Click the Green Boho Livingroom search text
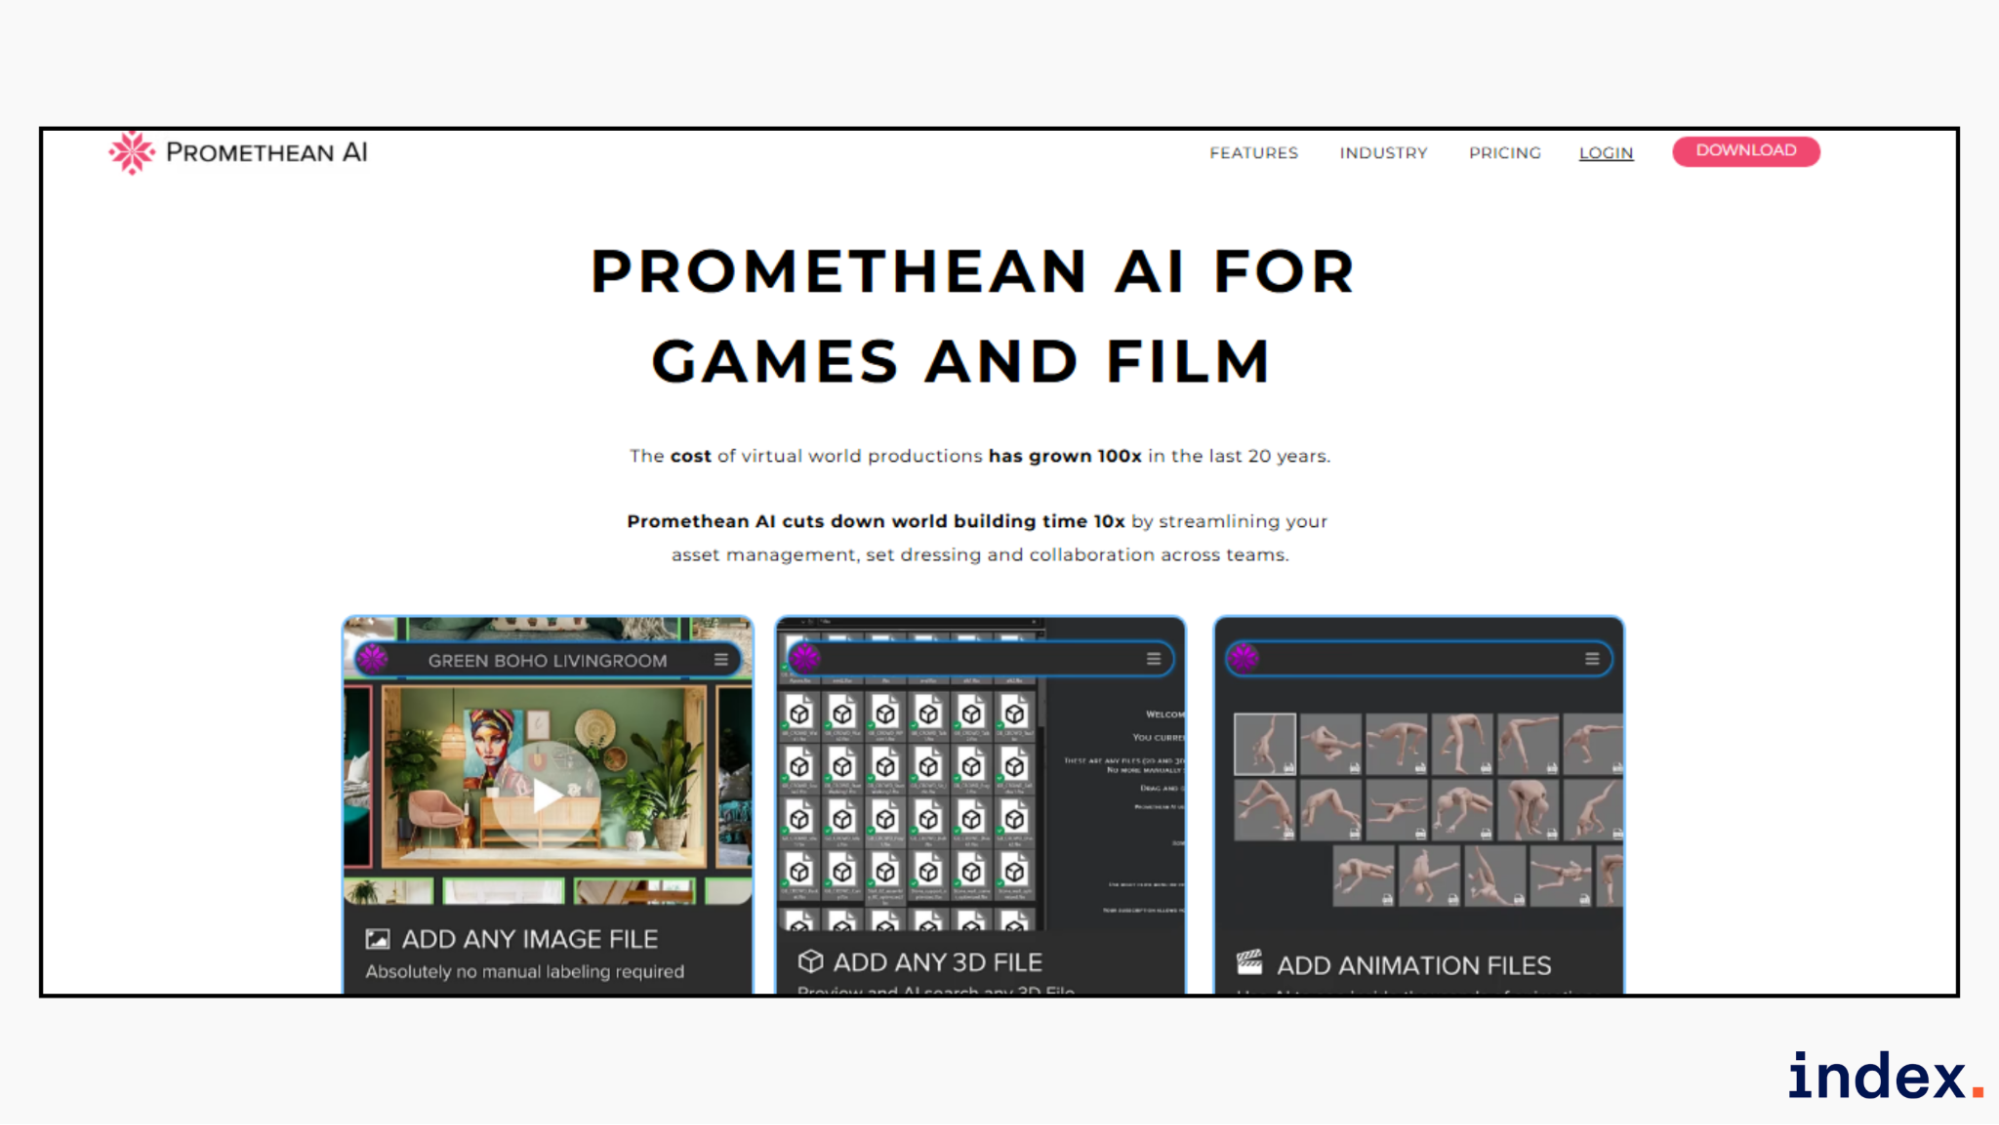This screenshot has height=1125, width=1999. [547, 660]
